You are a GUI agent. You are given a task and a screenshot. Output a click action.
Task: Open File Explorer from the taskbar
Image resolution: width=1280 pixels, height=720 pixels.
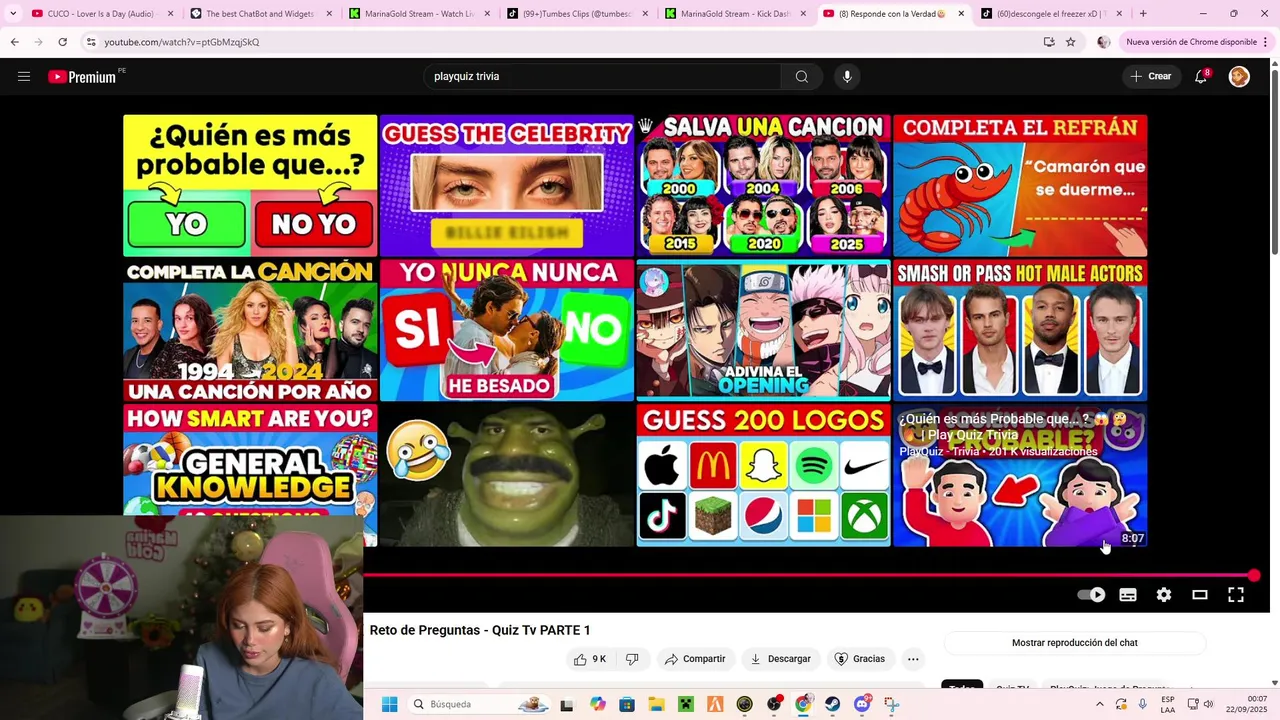(656, 704)
